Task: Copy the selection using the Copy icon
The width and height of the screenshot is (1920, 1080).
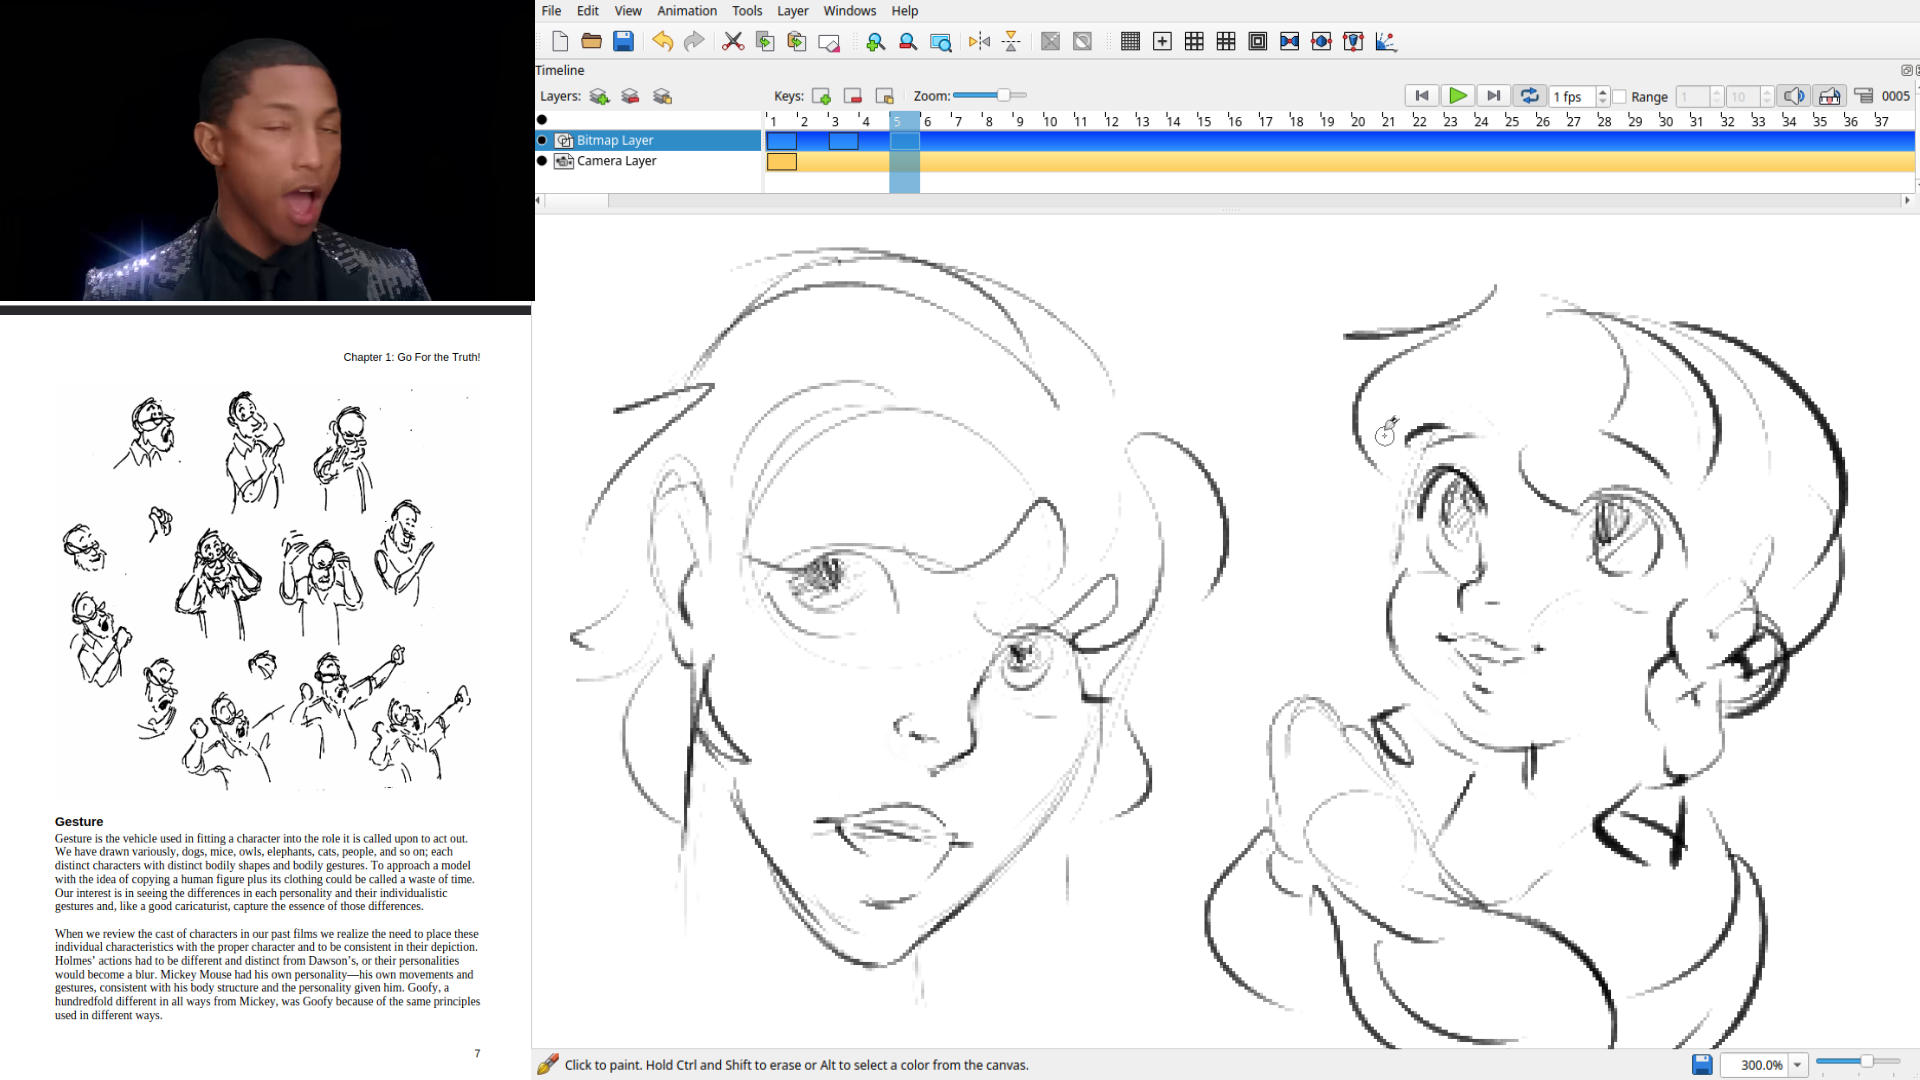Action: click(765, 41)
